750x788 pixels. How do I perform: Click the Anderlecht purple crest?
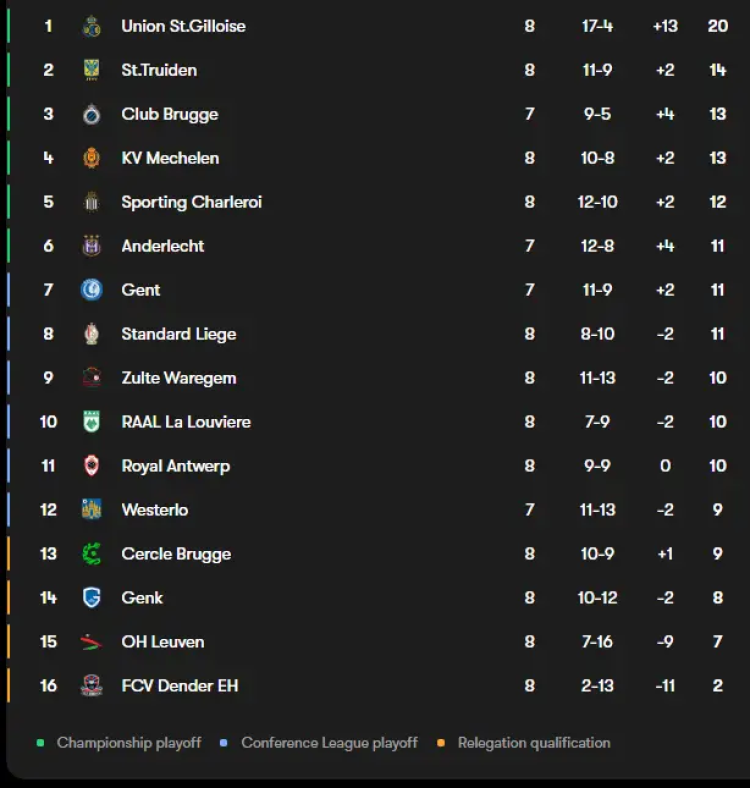point(91,246)
